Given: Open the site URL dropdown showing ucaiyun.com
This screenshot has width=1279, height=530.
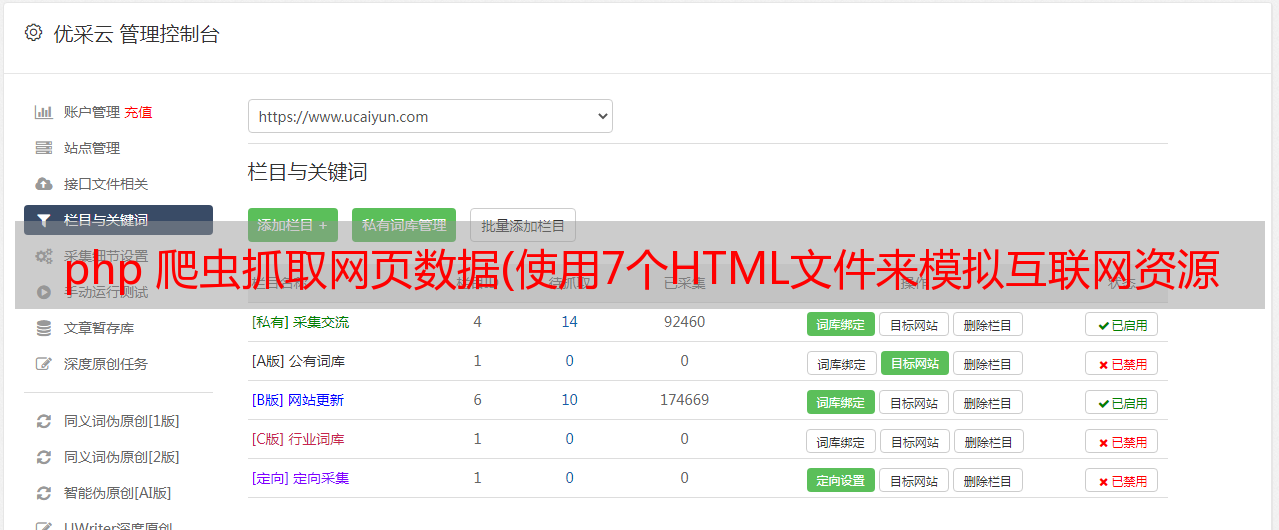Looking at the screenshot, I should click(430, 116).
